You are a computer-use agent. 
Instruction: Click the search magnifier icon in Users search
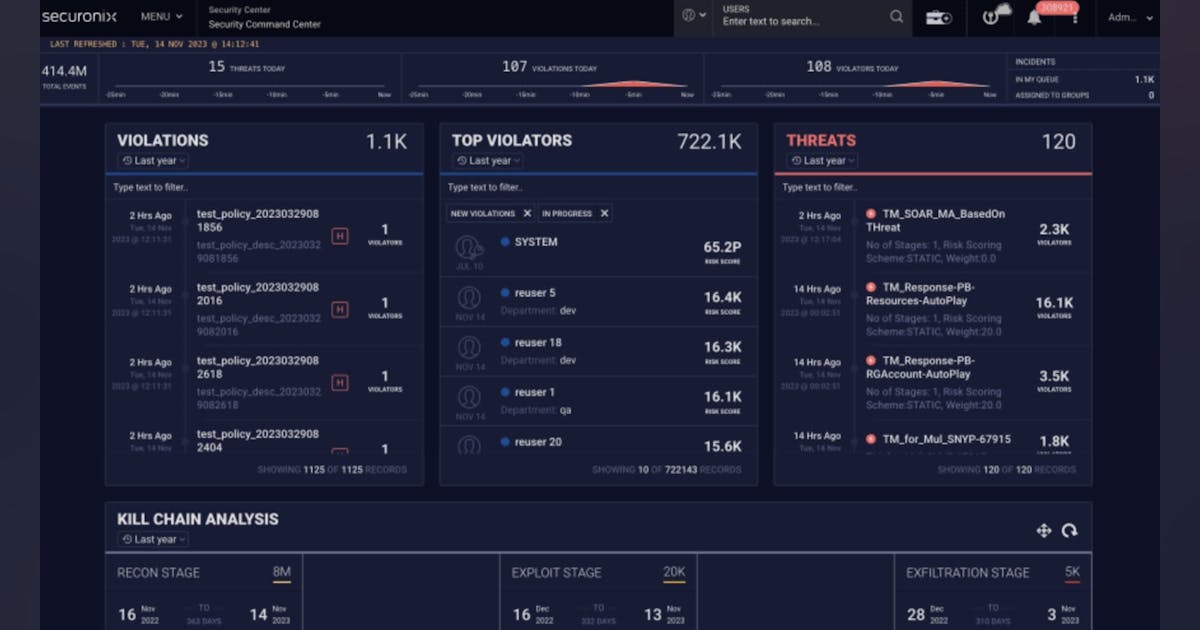pos(896,17)
